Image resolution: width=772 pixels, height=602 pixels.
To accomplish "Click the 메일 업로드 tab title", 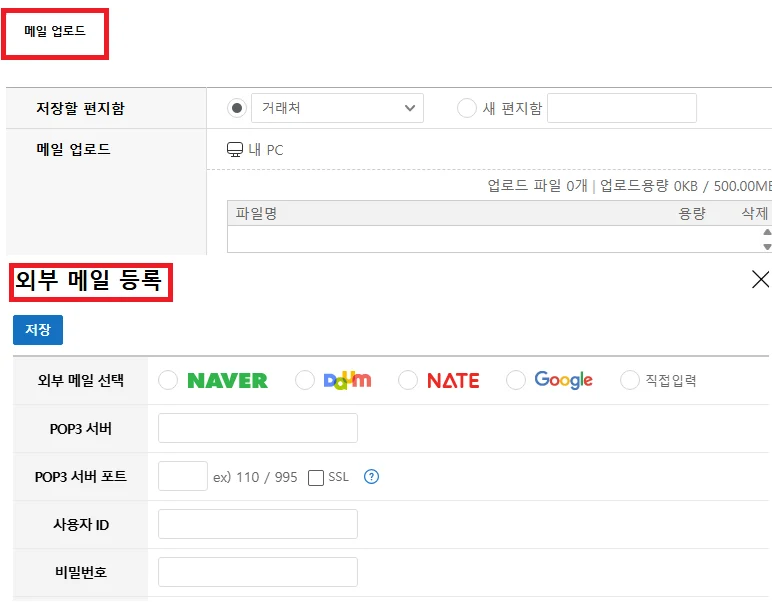I will (55, 31).
